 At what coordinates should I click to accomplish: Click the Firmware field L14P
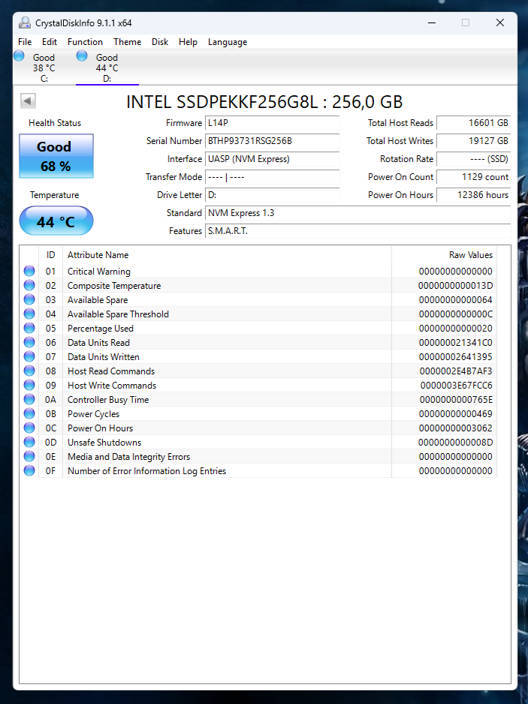click(272, 123)
